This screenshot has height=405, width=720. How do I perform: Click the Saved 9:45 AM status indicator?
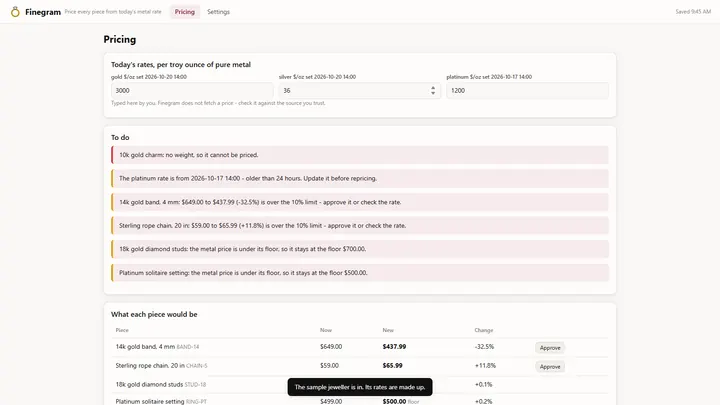tap(693, 12)
